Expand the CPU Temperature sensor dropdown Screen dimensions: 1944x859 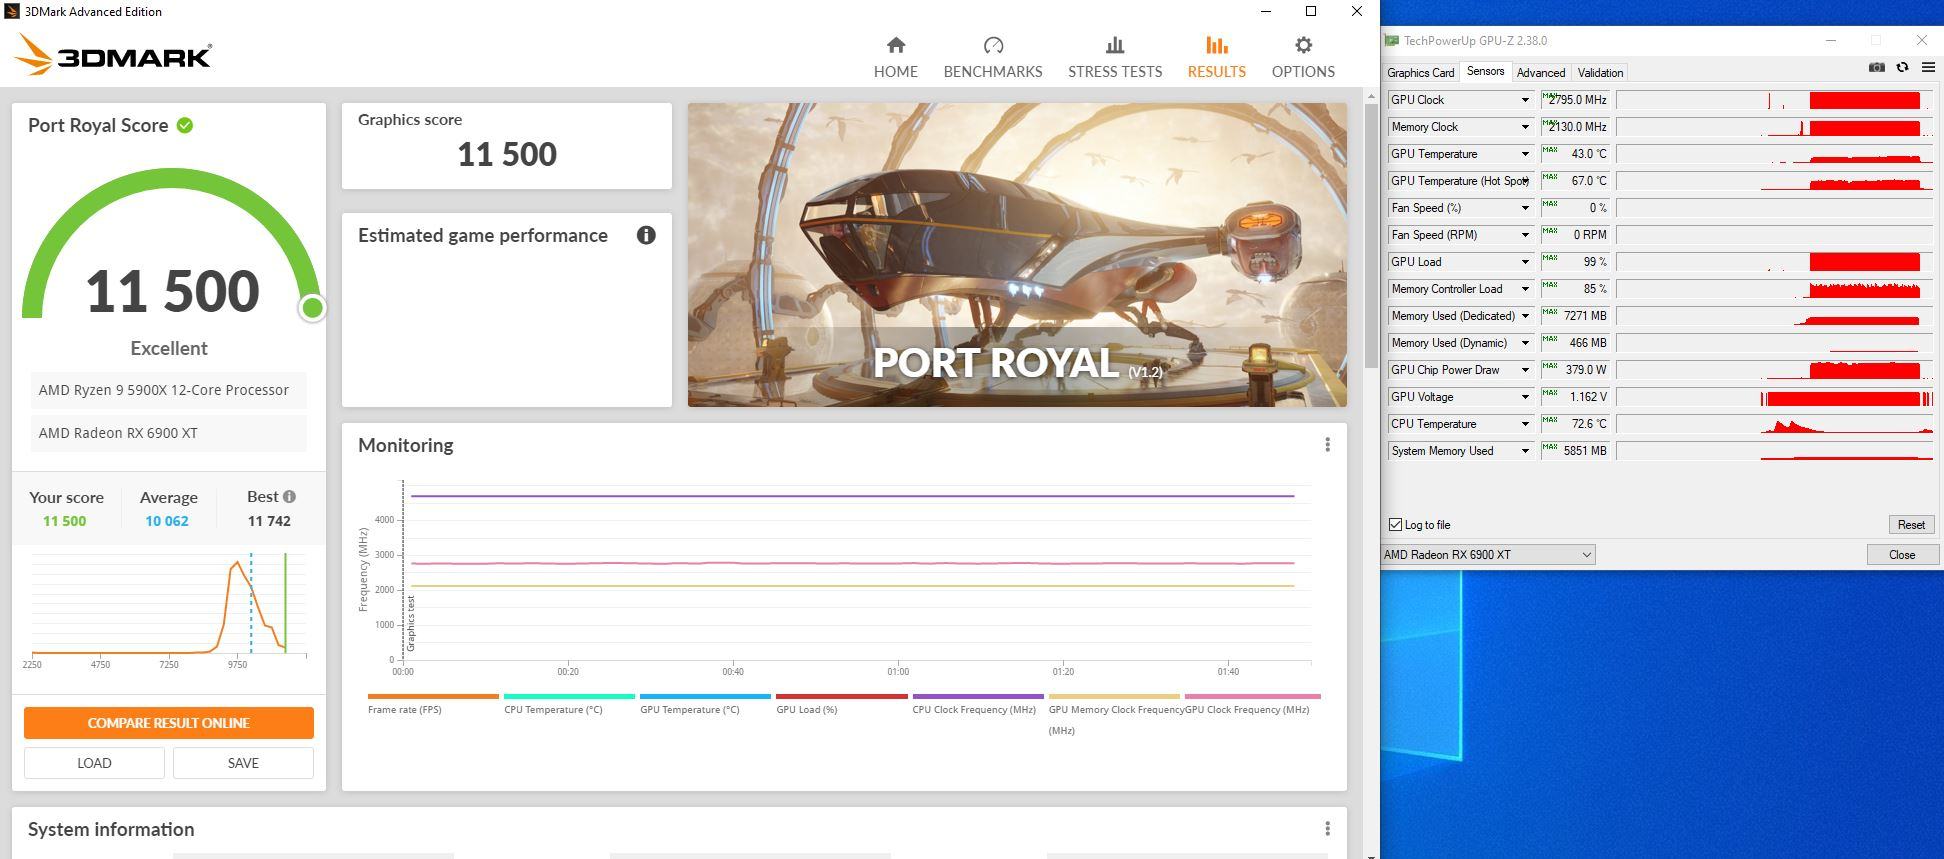click(1525, 424)
